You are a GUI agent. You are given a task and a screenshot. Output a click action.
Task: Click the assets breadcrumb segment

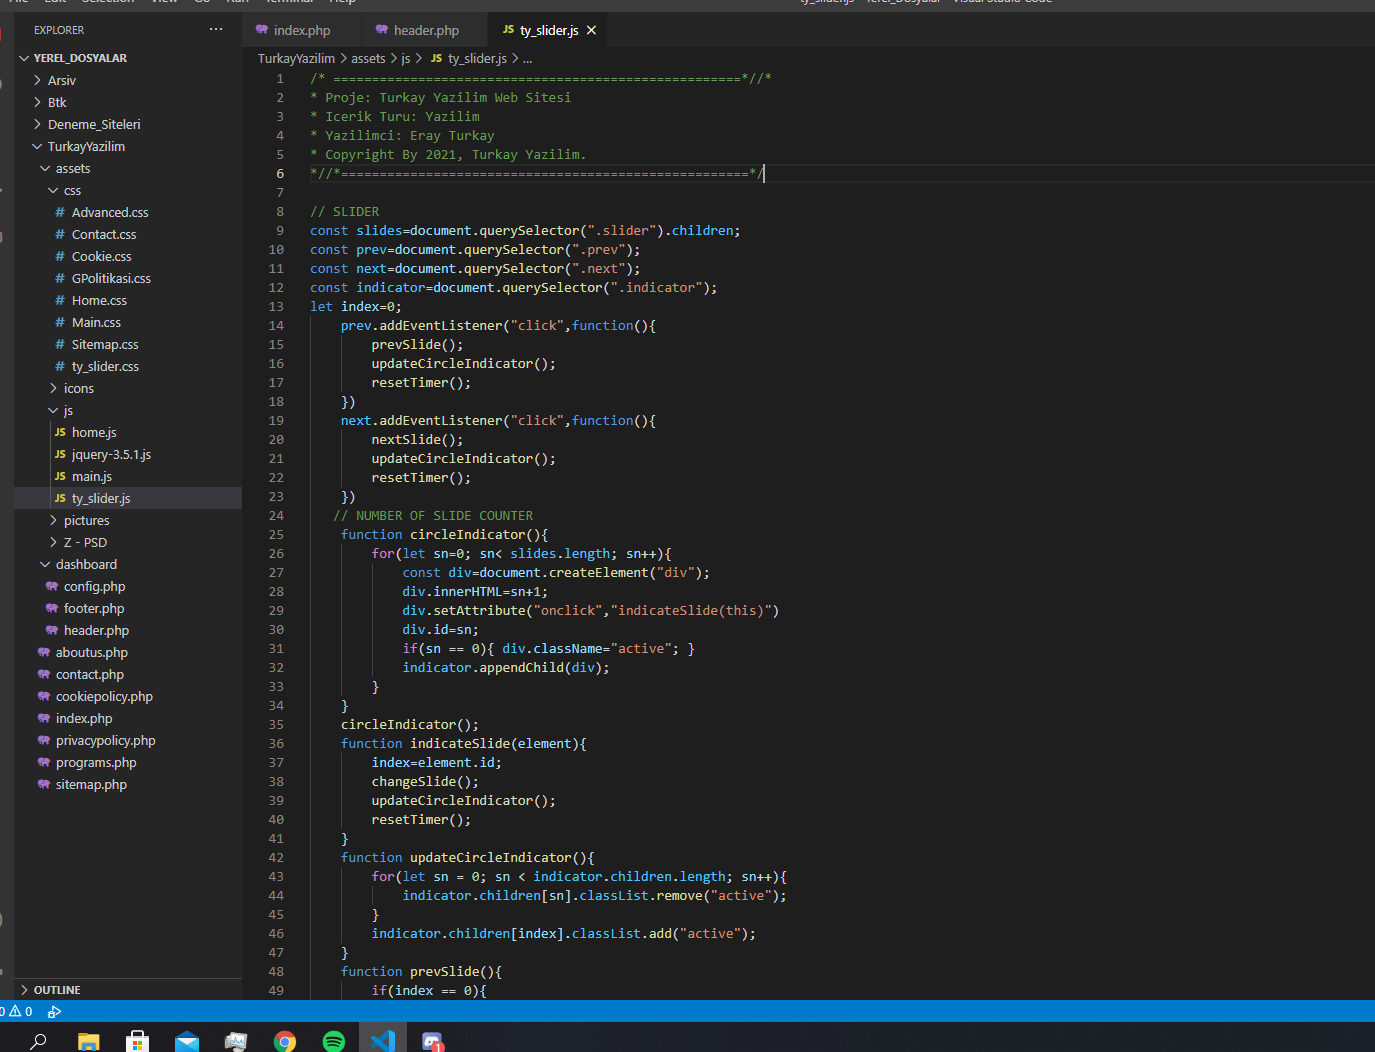point(368,58)
